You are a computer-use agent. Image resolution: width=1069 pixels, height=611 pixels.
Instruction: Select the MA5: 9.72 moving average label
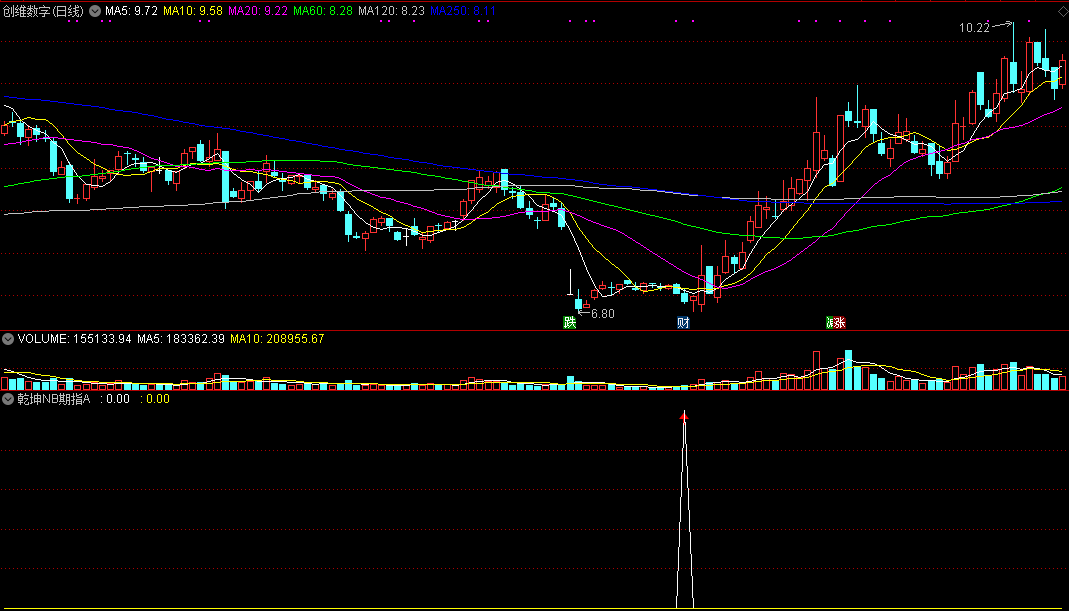tap(131, 11)
